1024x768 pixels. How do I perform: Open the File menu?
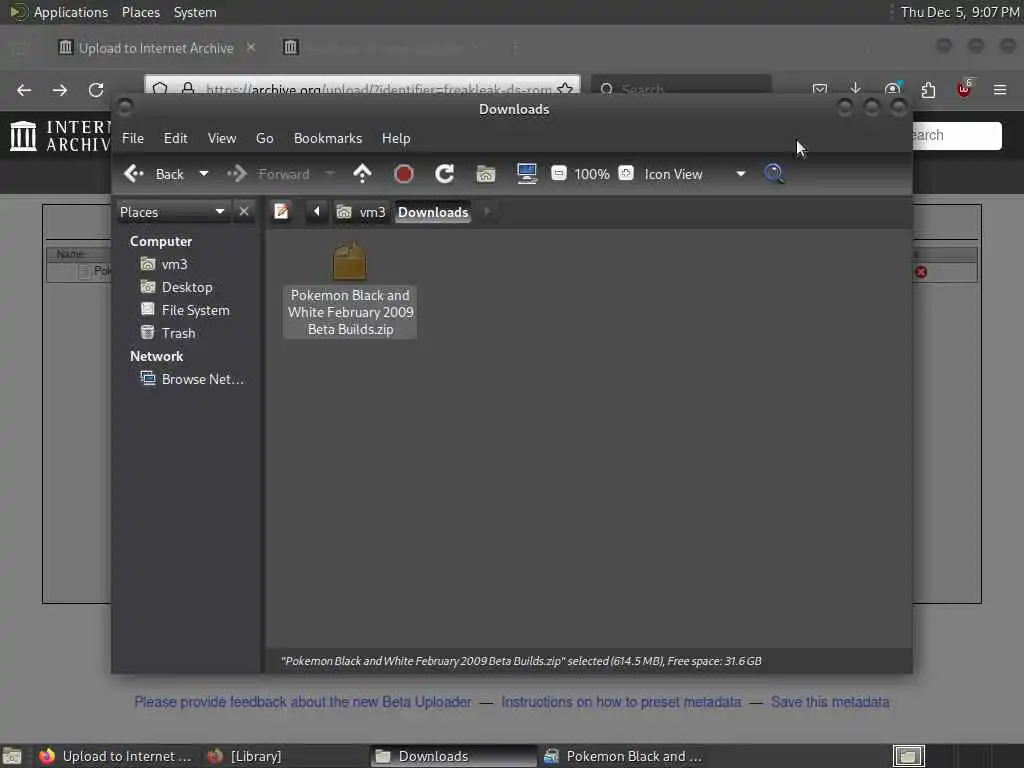(133, 138)
